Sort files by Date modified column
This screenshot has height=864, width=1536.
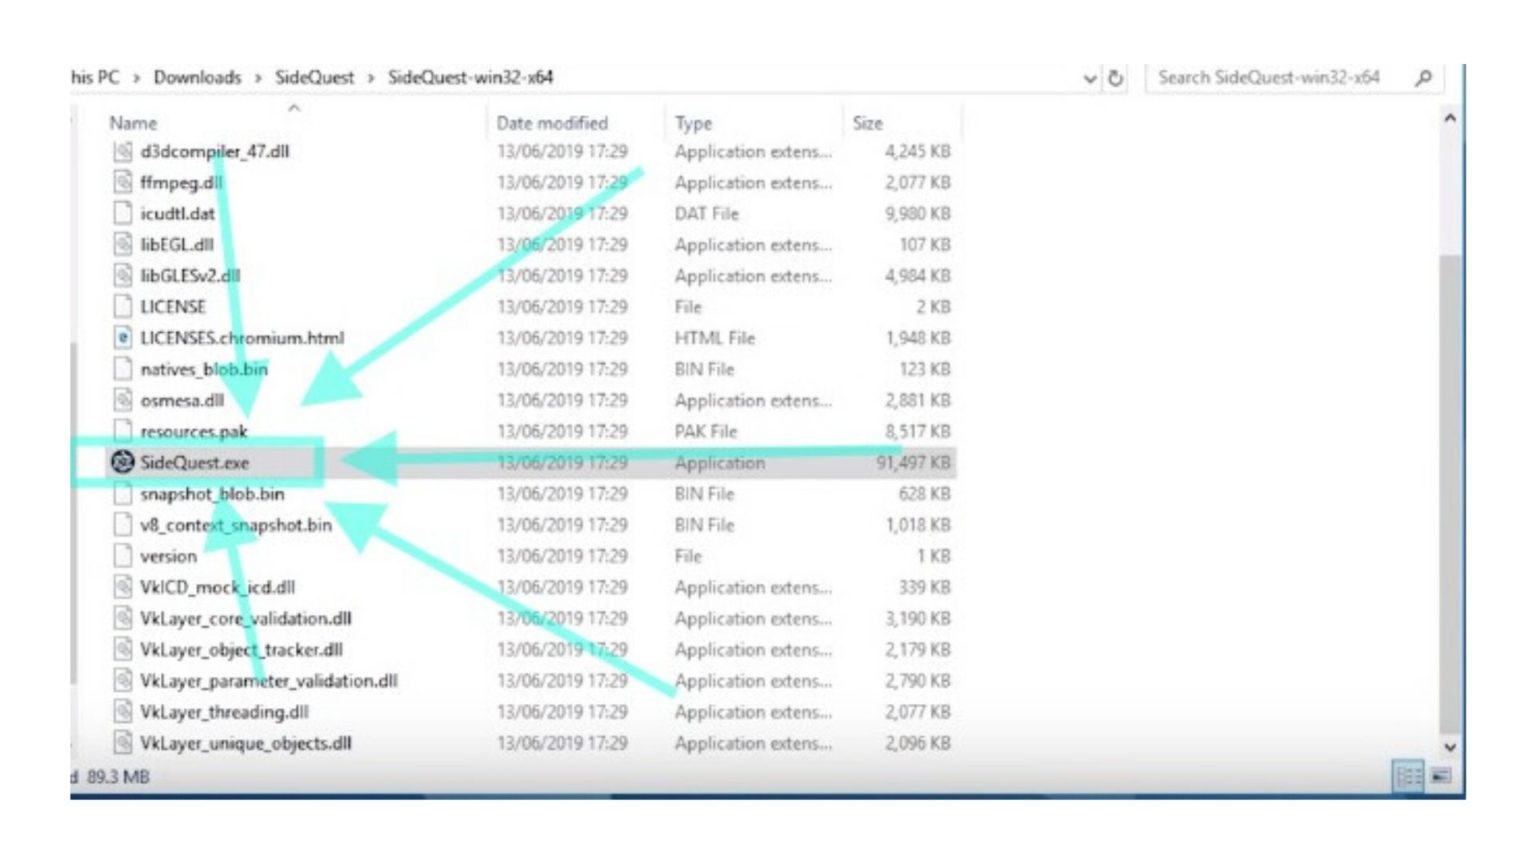tap(552, 123)
